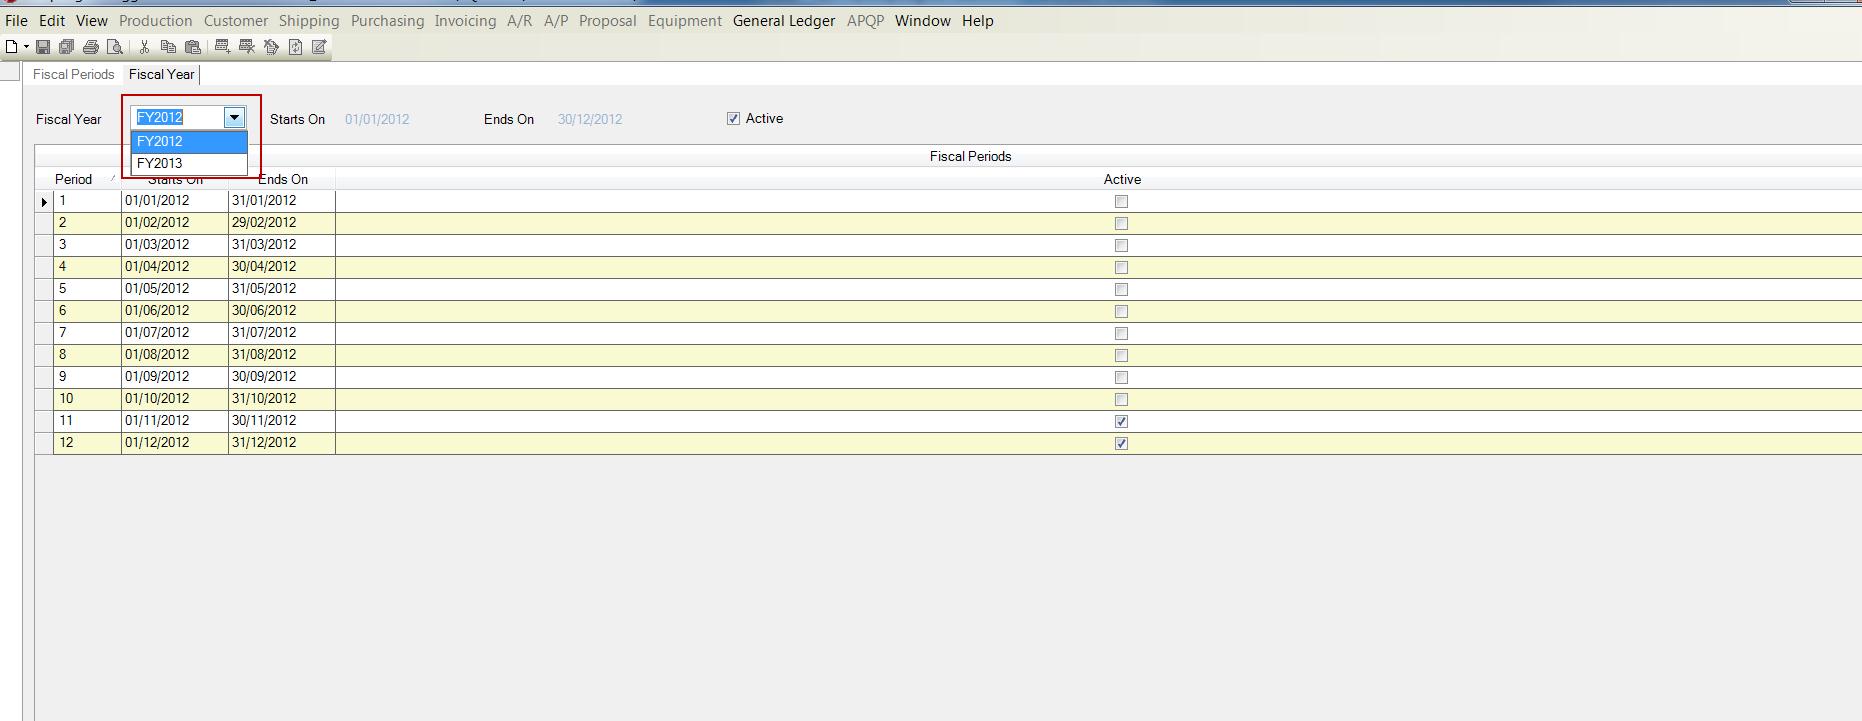Viewport: 1862px width, 721px height.
Task: Check Active for period 4
Action: (1121, 268)
